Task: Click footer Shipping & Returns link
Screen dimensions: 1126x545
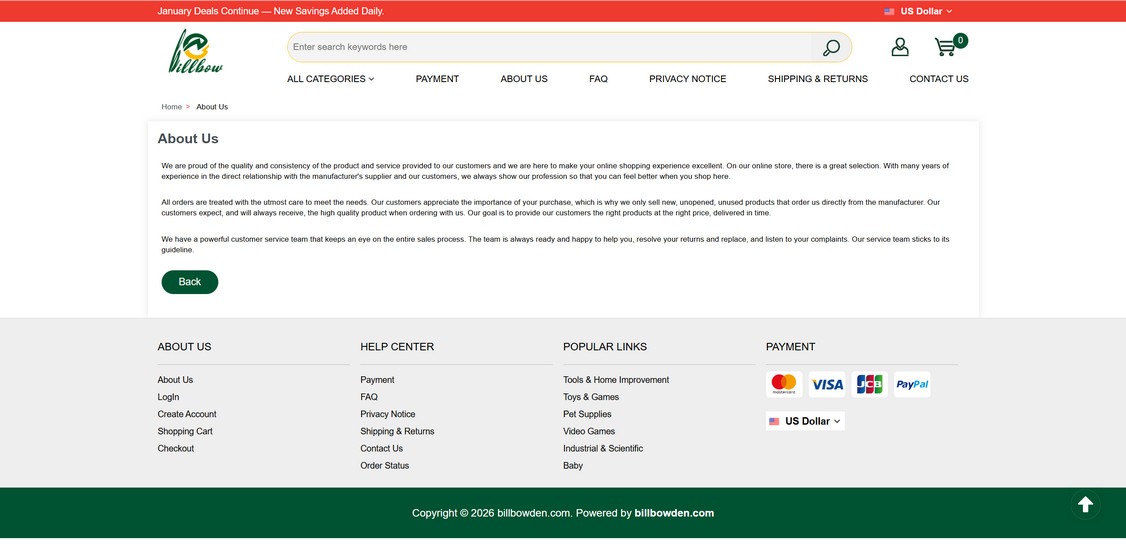Action: [397, 432]
